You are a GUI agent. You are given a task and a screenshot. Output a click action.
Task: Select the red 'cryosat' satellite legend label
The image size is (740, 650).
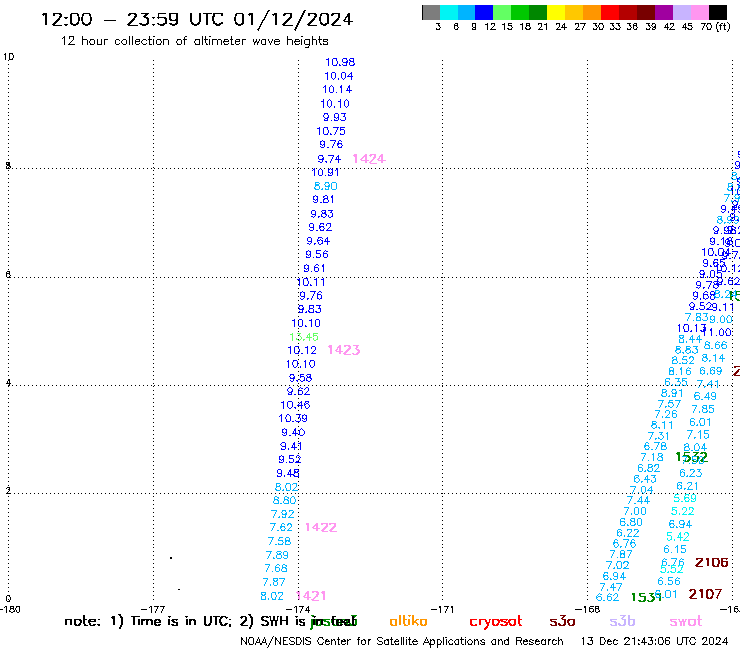pos(496,621)
